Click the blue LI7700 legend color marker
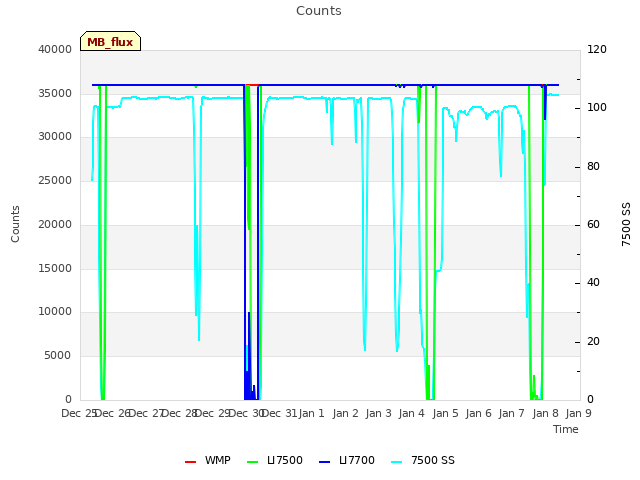The height and width of the screenshot is (480, 640). tap(324, 462)
